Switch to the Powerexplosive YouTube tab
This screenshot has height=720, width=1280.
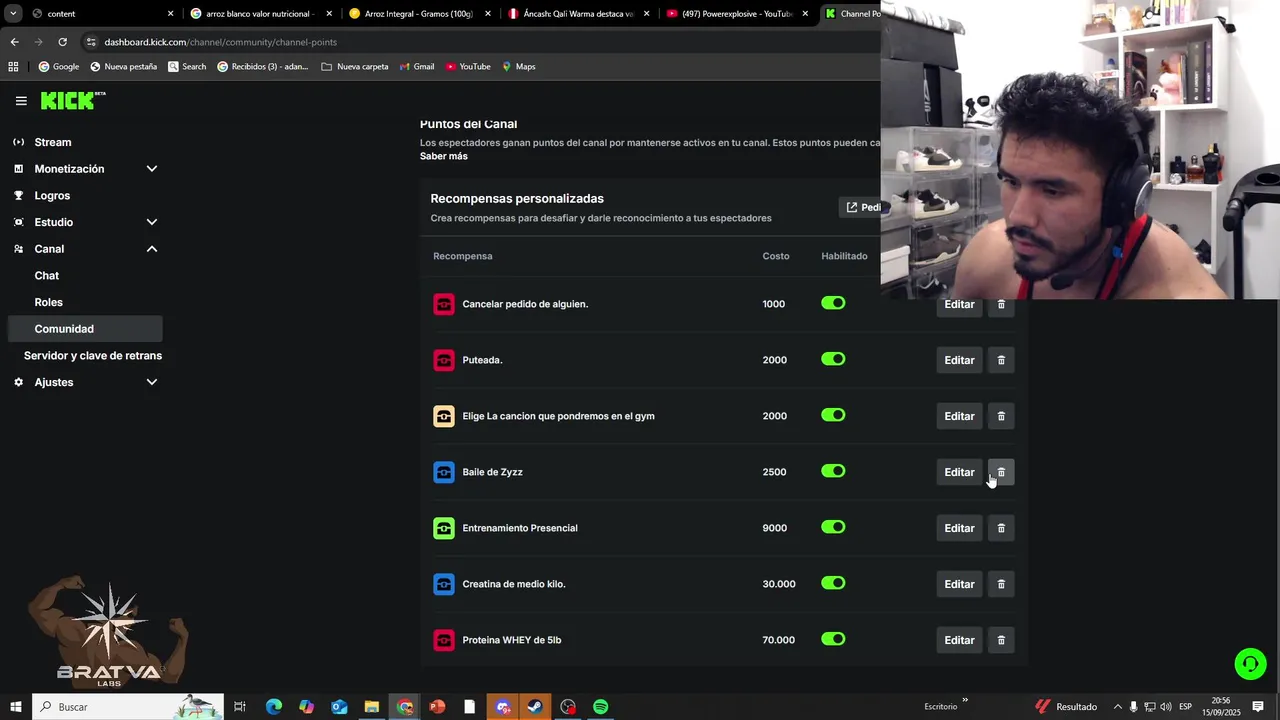pos(735,14)
